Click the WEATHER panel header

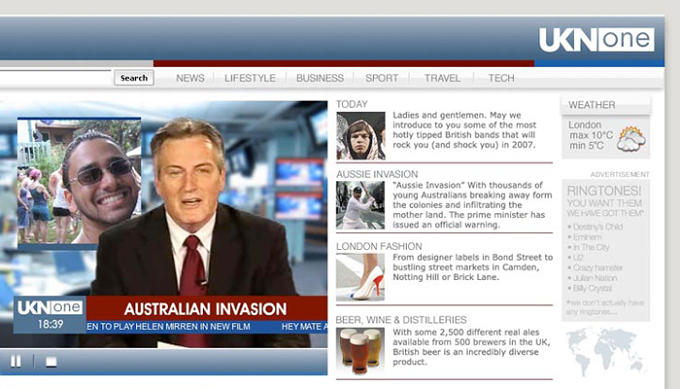pyautogui.click(x=606, y=105)
